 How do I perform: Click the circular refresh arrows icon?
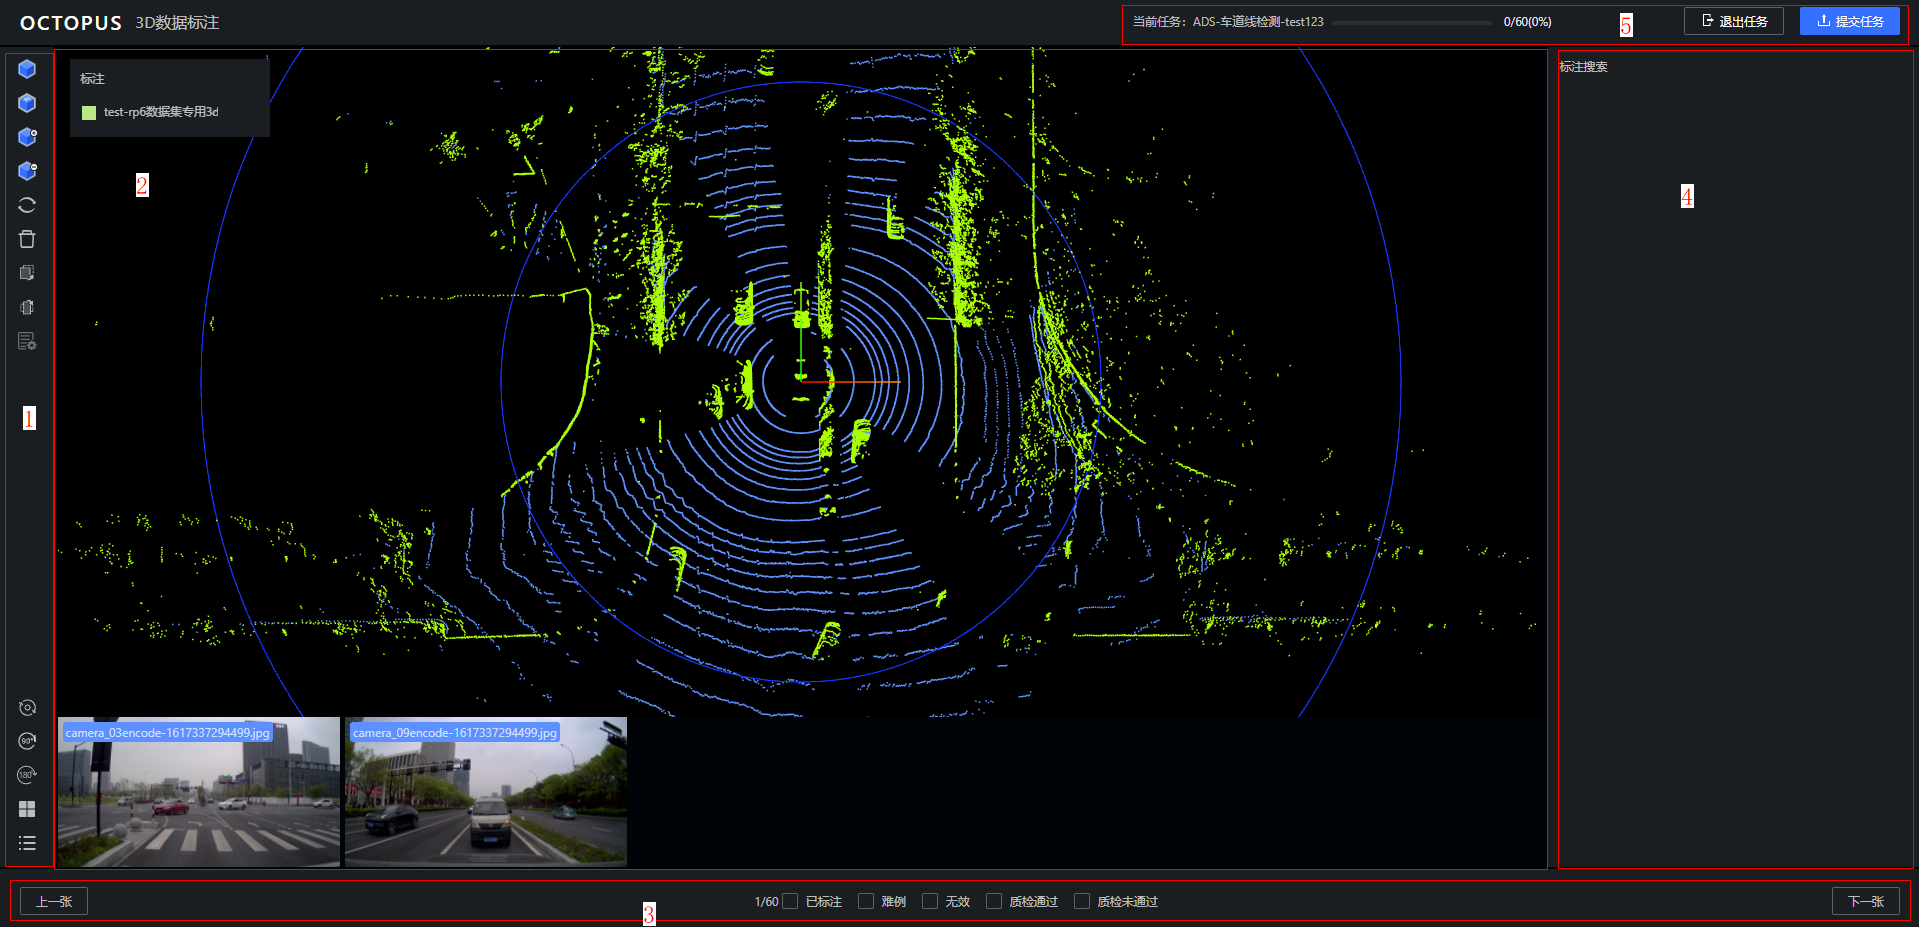[27, 205]
